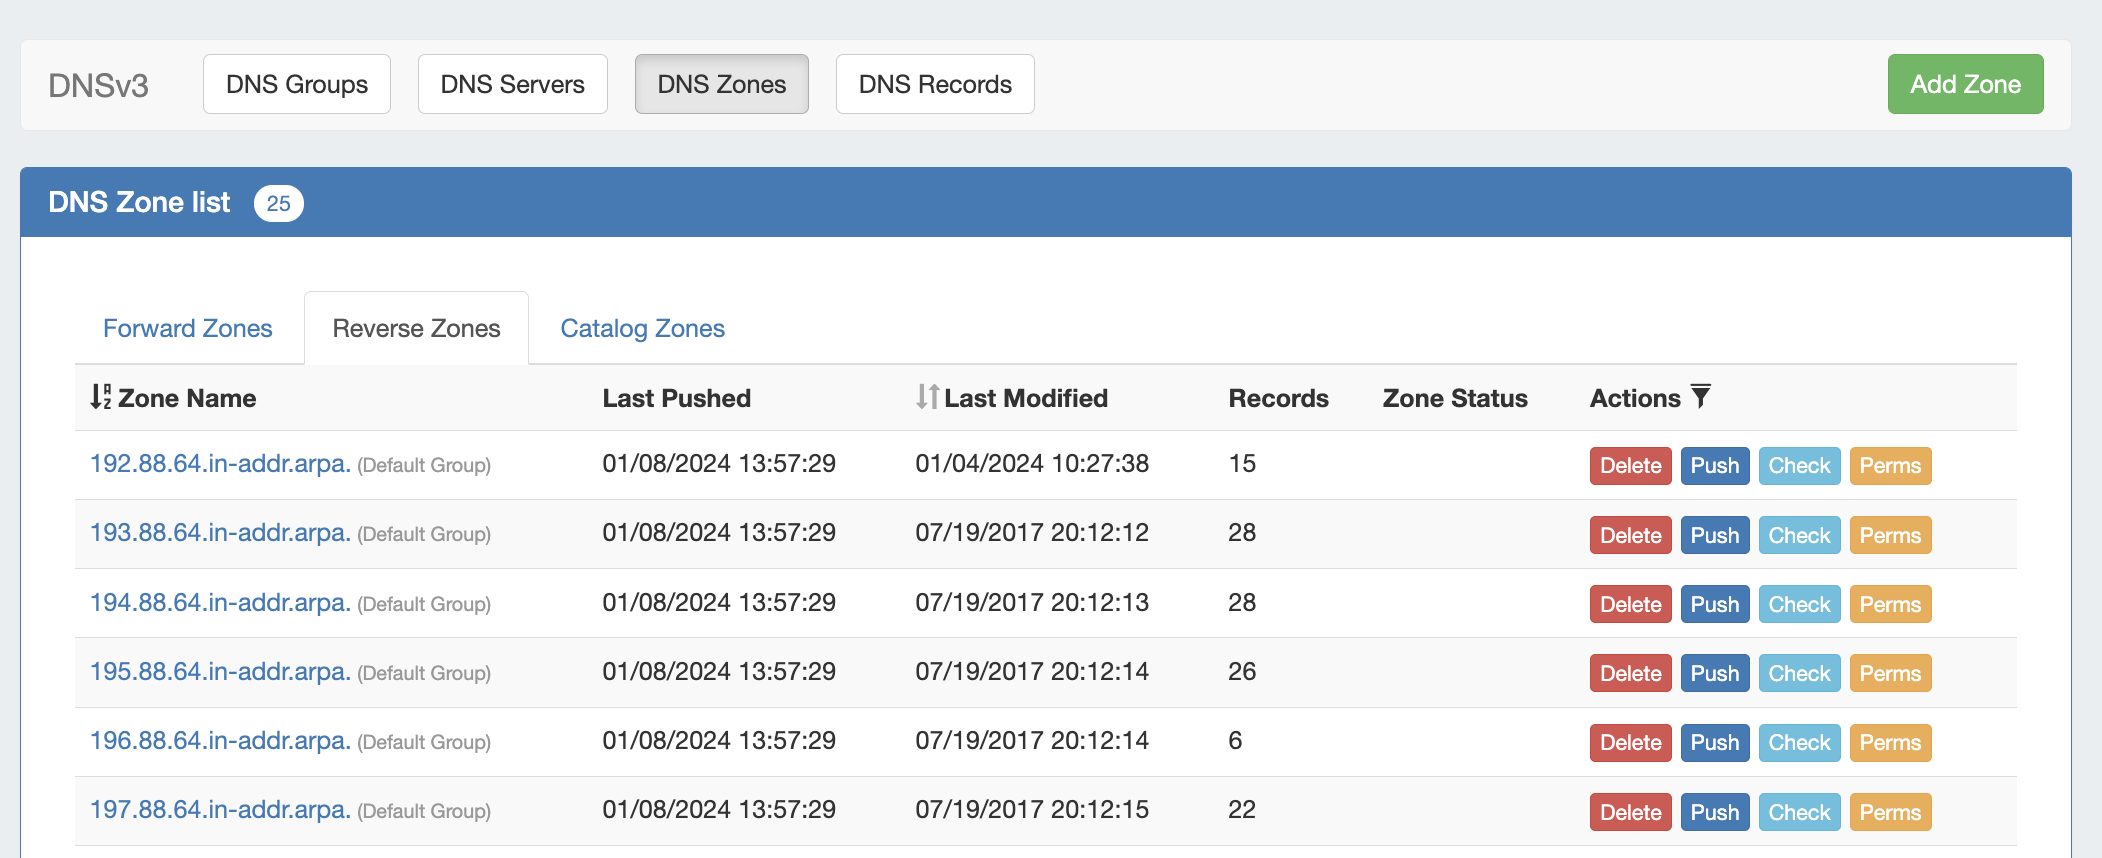Go to DNS Servers
Image resolution: width=2102 pixels, height=858 pixels.
click(512, 84)
